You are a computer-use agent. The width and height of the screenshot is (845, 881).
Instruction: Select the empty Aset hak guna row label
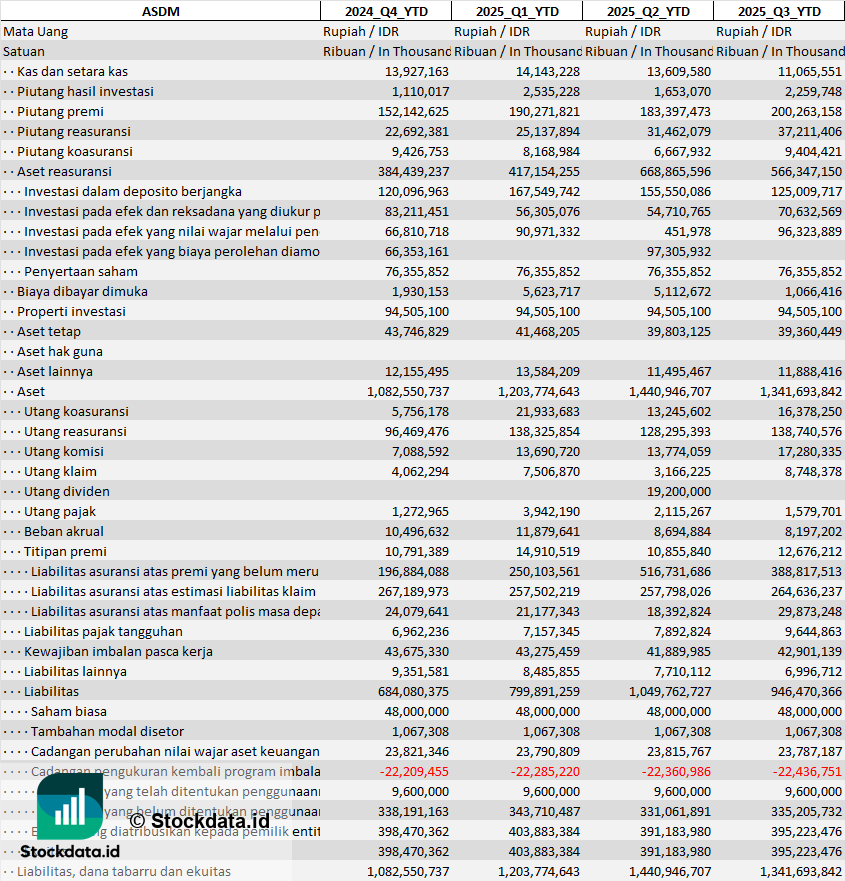pos(59,351)
